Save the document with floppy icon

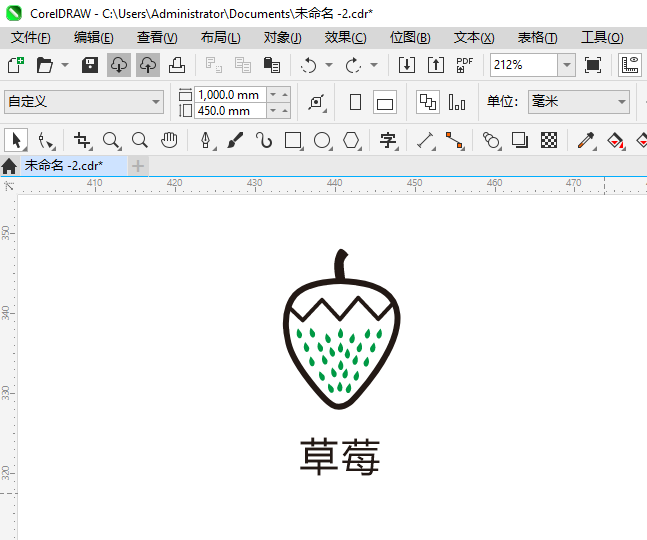pos(90,65)
